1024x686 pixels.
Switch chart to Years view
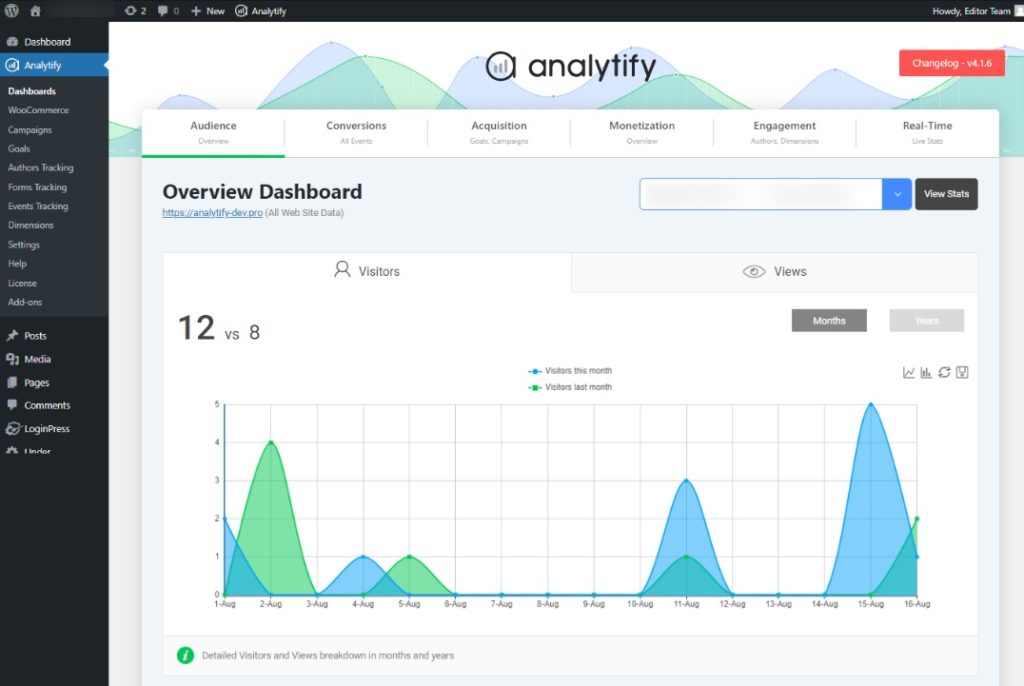926,321
